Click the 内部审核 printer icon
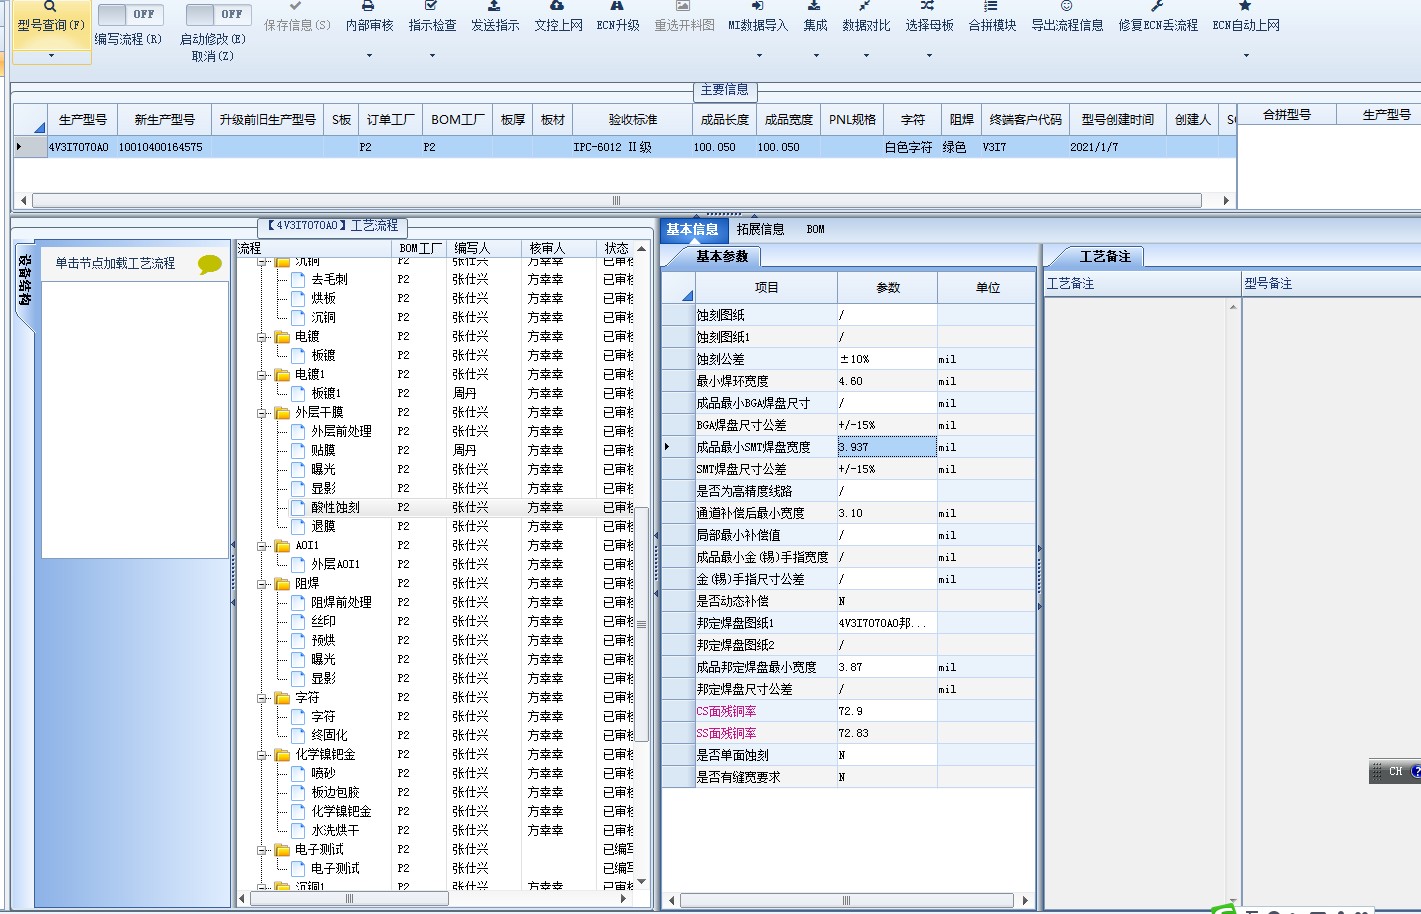Image resolution: width=1421 pixels, height=914 pixels. [x=368, y=6]
